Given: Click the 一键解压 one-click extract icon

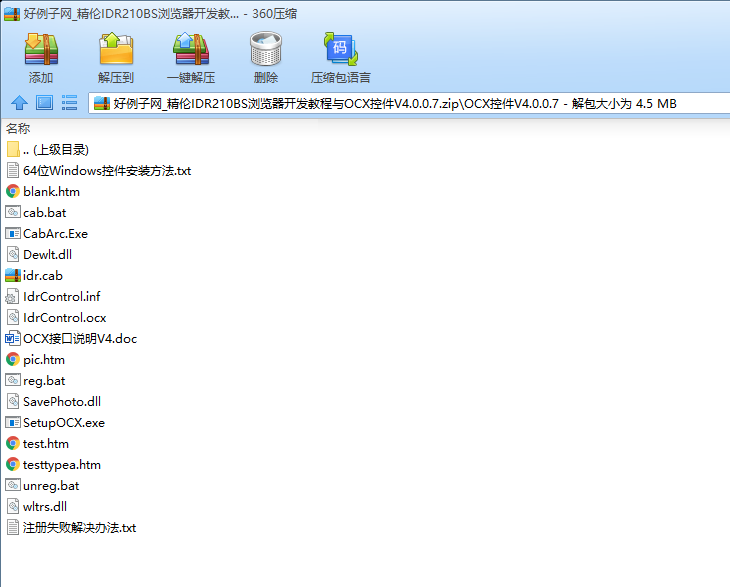Looking at the screenshot, I should point(191,49).
